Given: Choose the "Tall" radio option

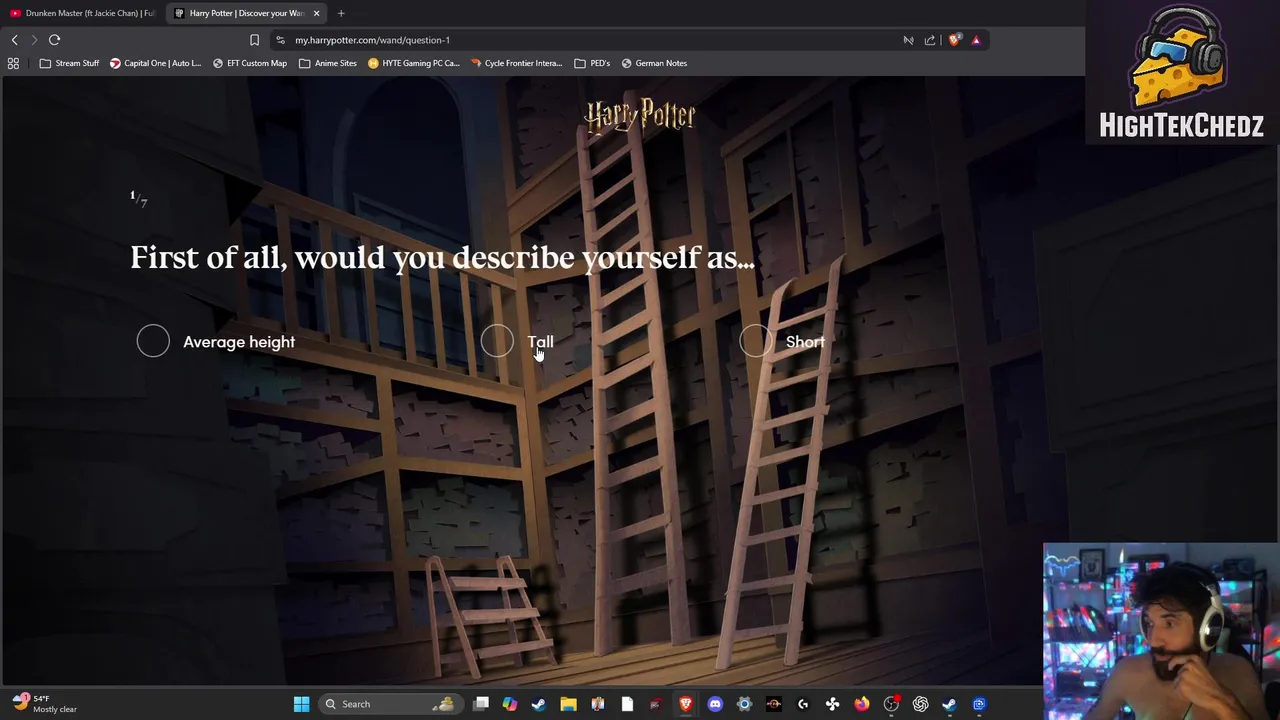Looking at the screenshot, I should (x=497, y=342).
